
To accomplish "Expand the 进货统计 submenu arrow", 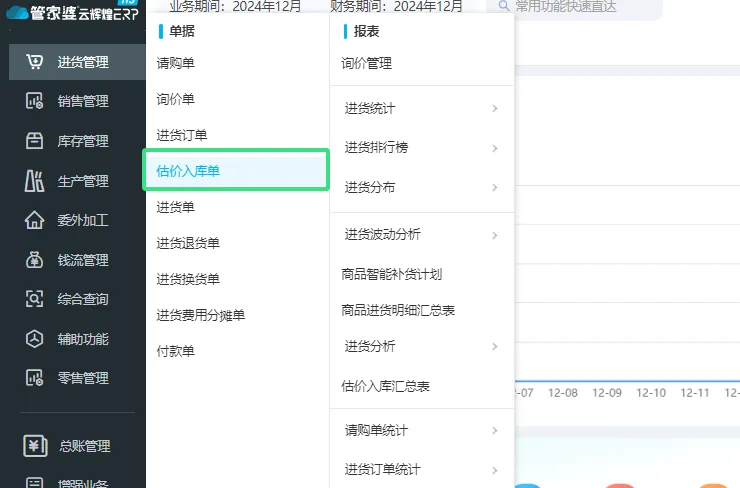I will click(495, 108).
